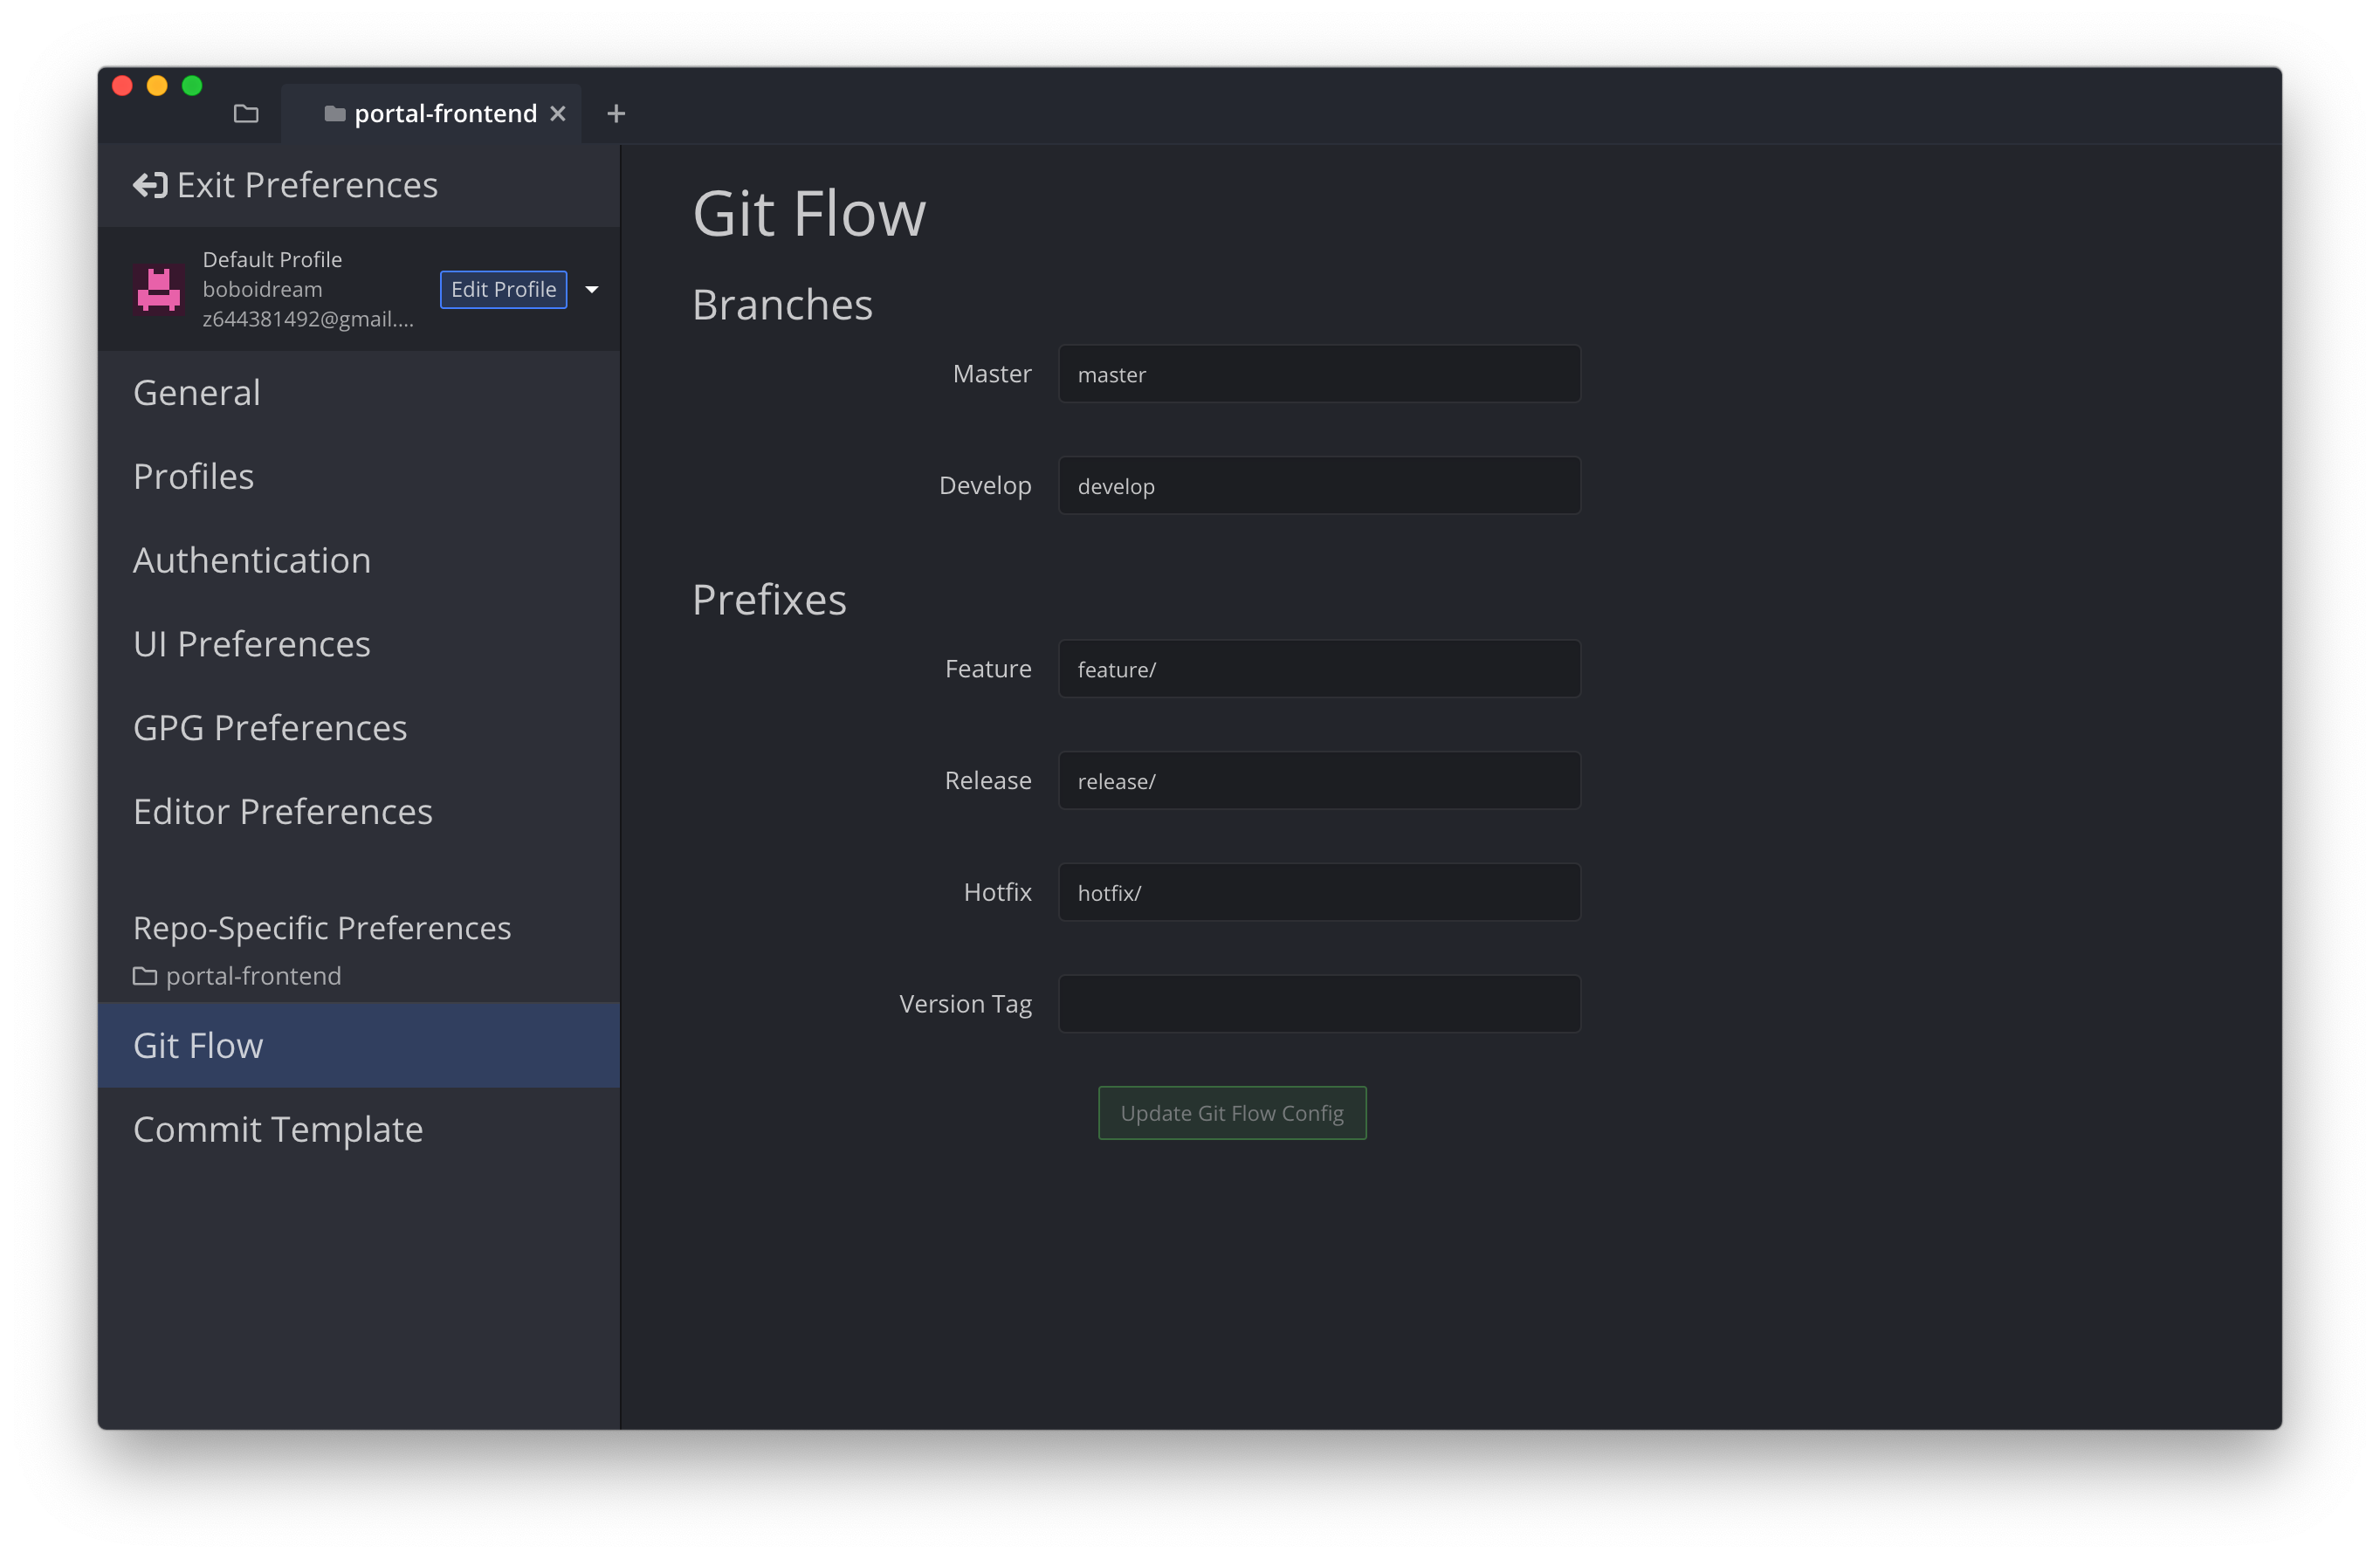Open GPG Preferences section
This screenshot has height=1559, width=2380.
270,728
